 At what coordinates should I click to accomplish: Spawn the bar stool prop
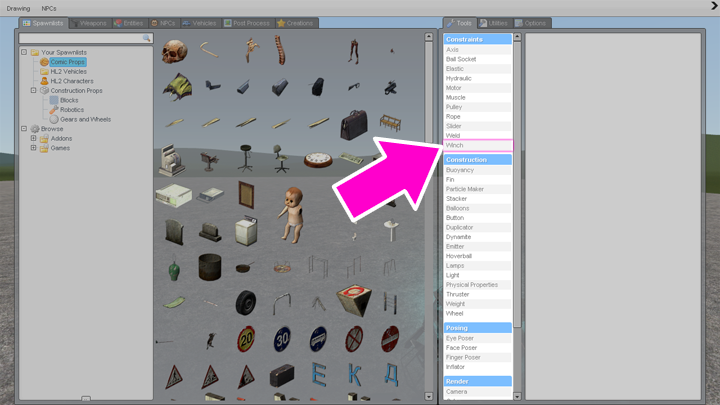(246, 158)
